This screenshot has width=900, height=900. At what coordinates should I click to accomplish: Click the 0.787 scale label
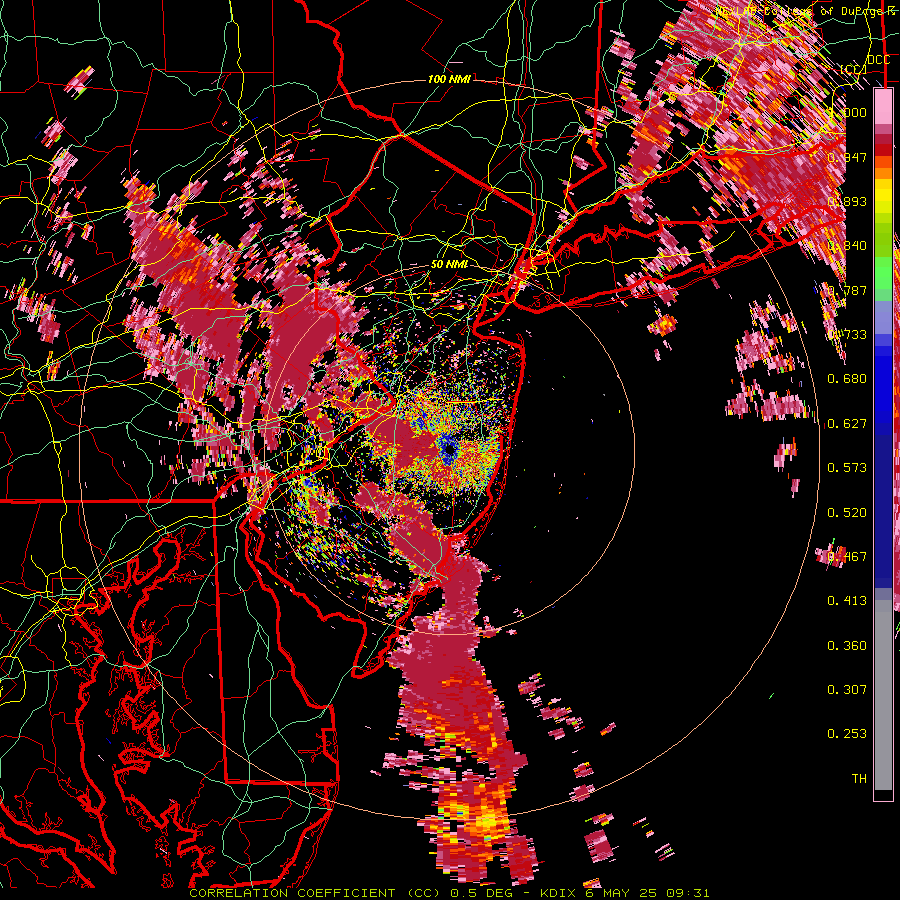point(847,290)
